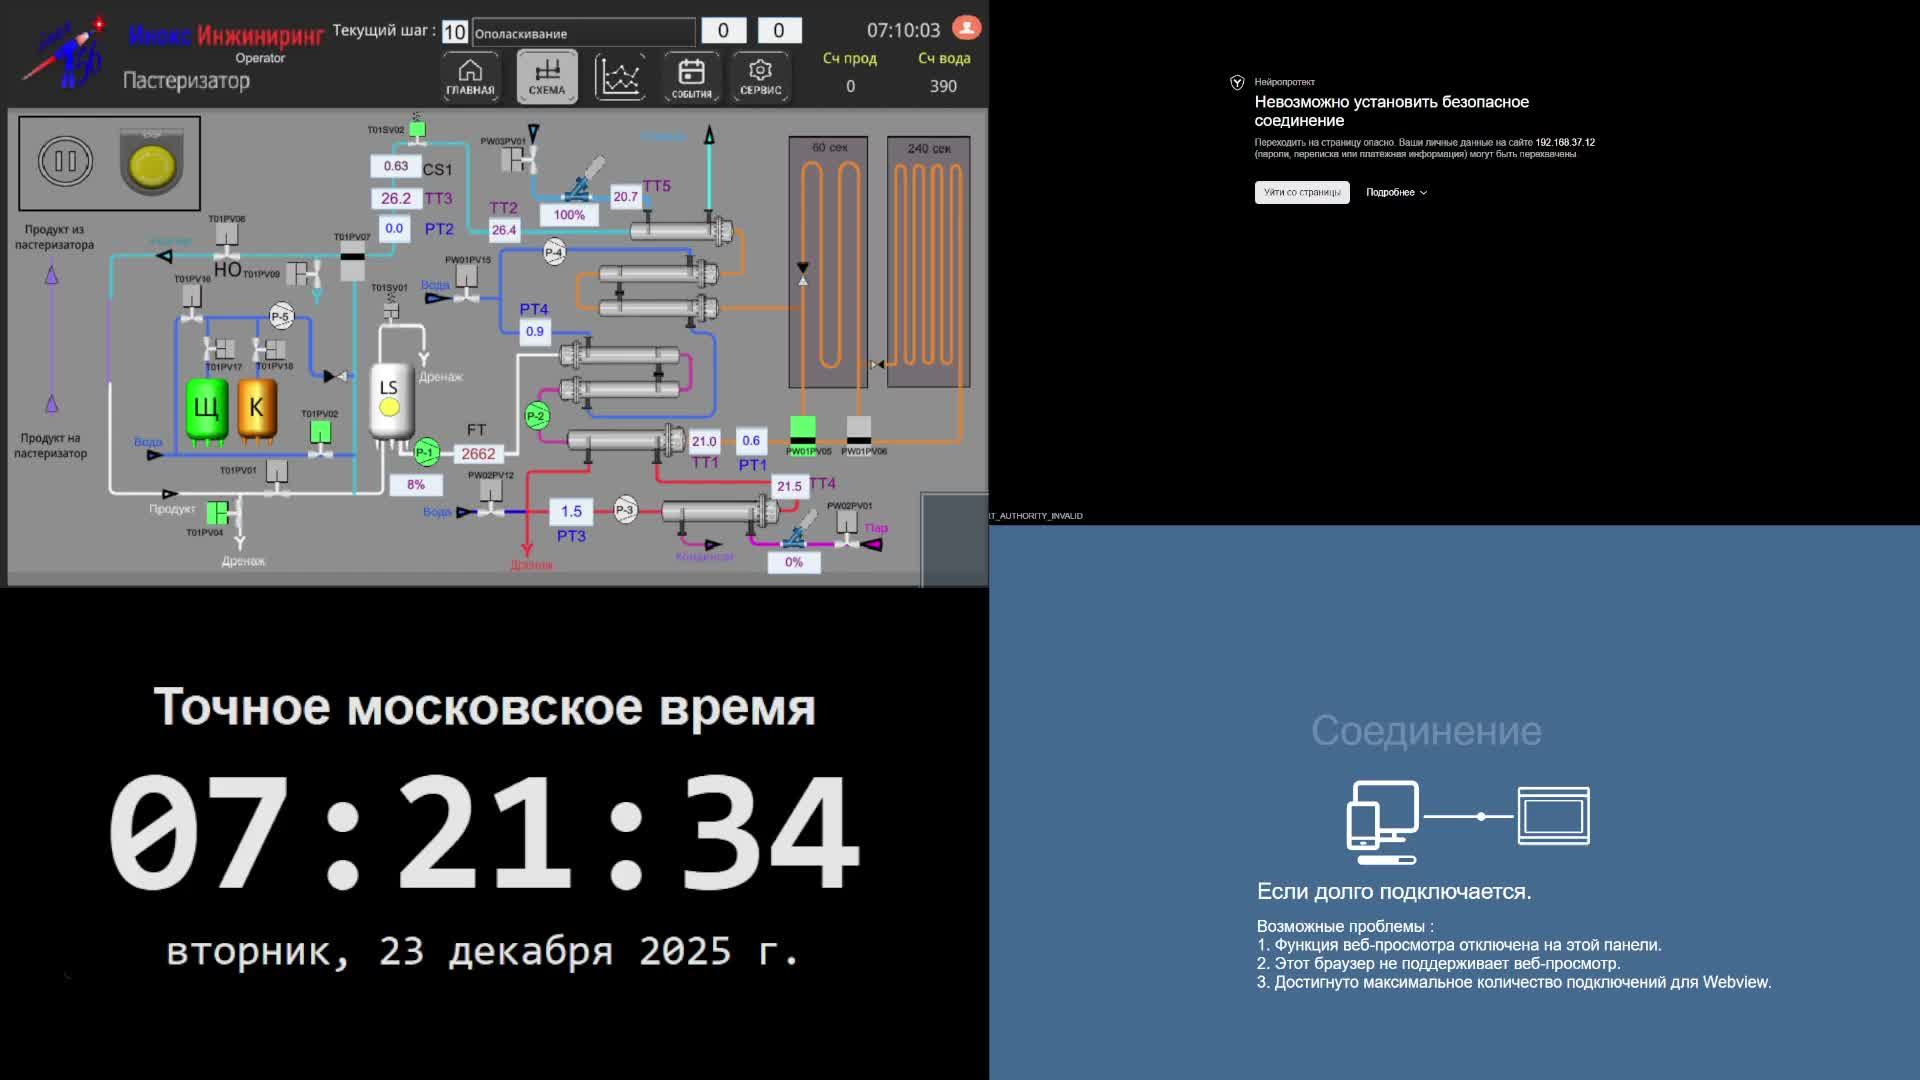Expand the Подробнее details section
This screenshot has width=1920, height=1080.
1396,192
